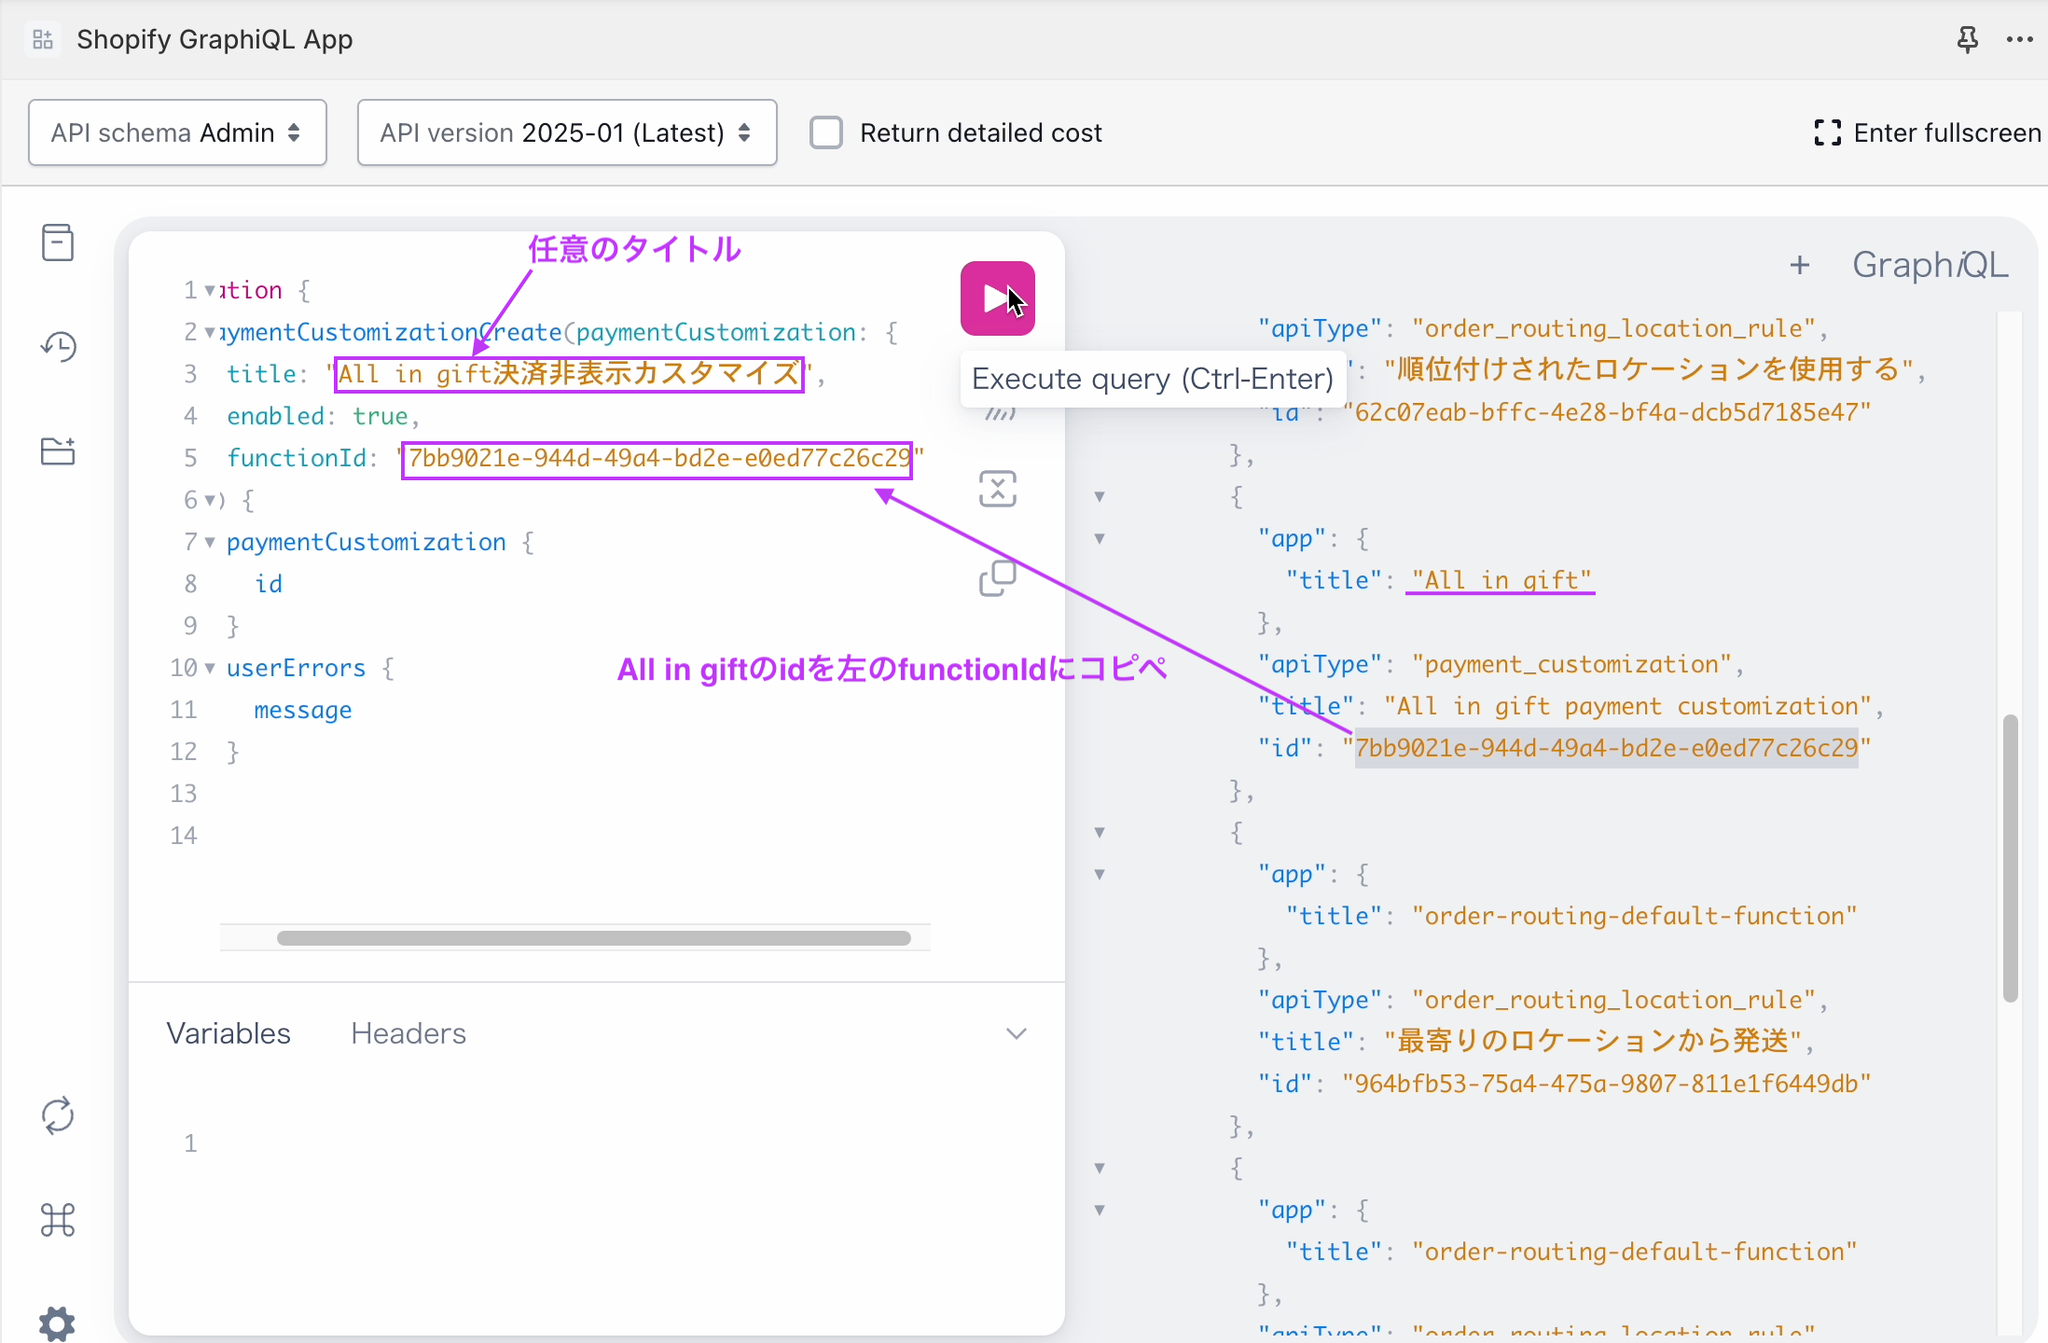Pin the Shopify GraphiQL App
The image size is (2048, 1343).
[1967, 40]
